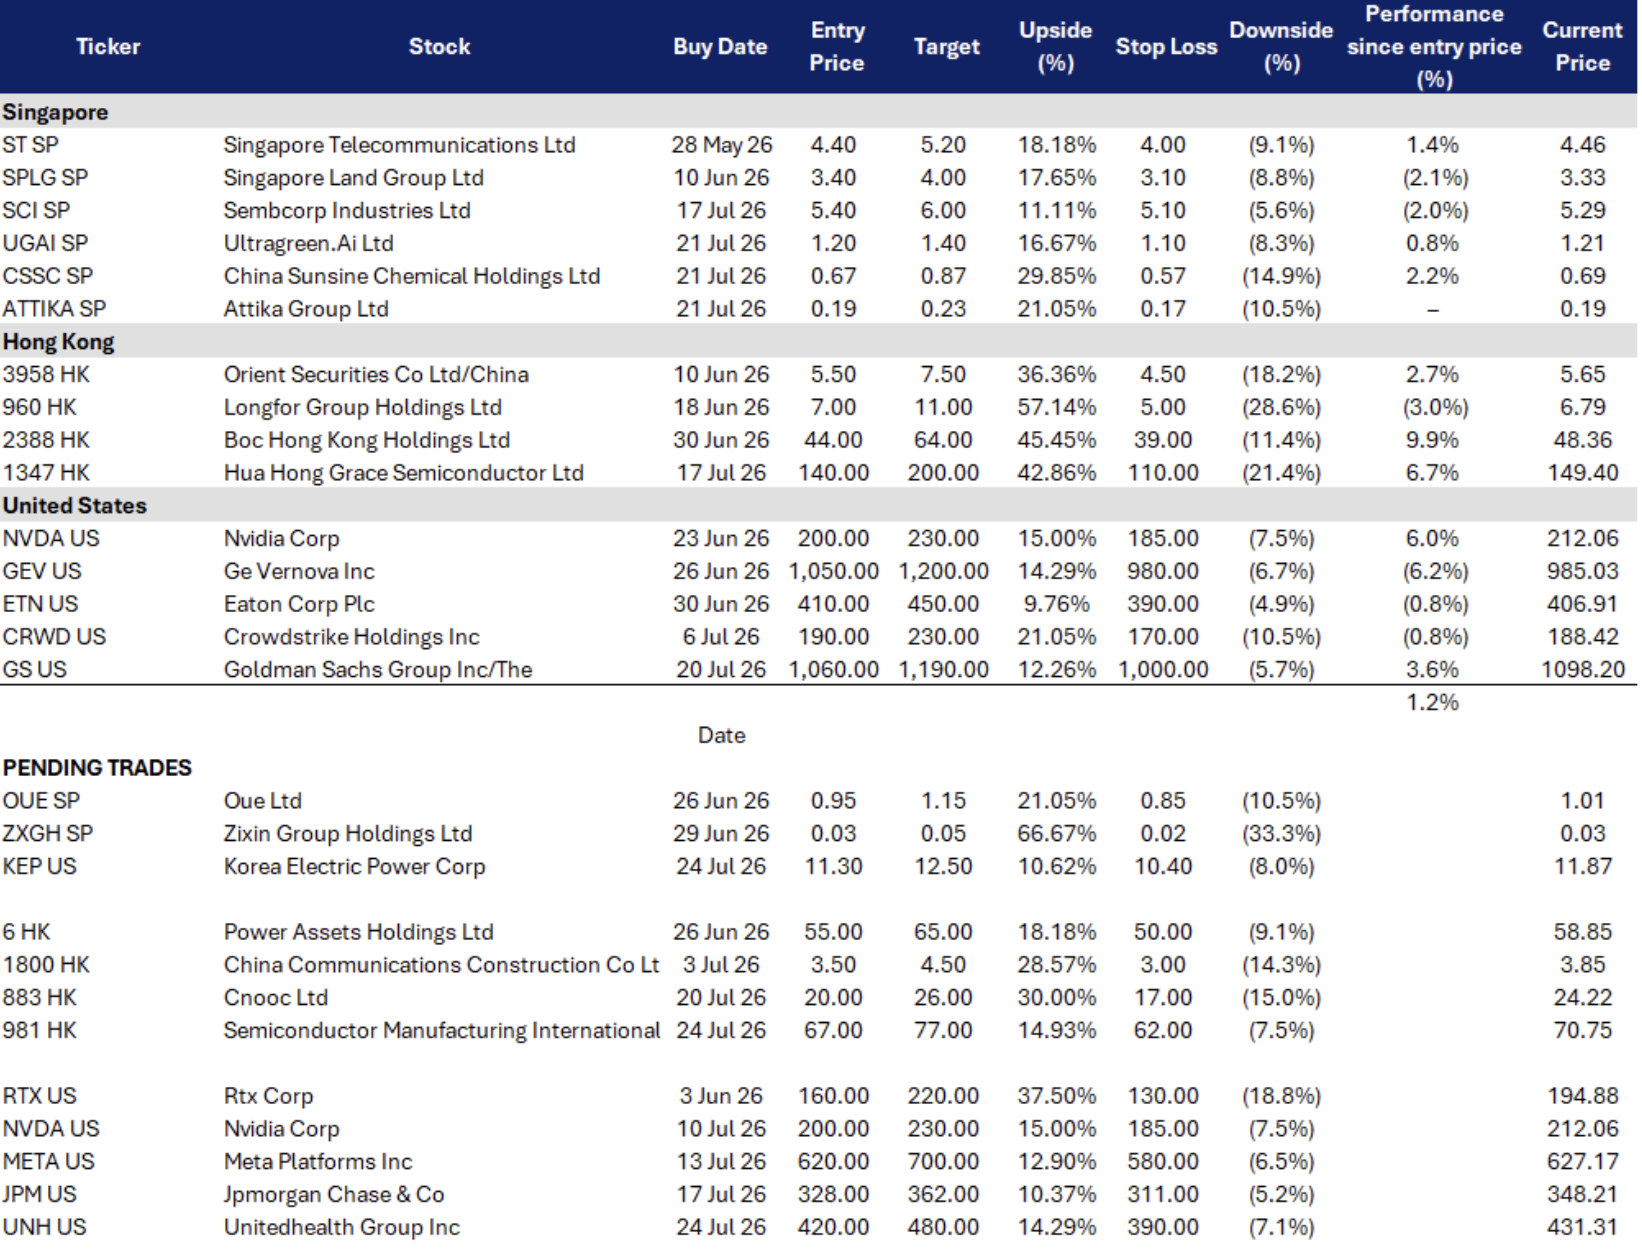The width and height of the screenshot is (1642, 1254).
Task: Click buy date 28 May 26
Action: [x=721, y=145]
